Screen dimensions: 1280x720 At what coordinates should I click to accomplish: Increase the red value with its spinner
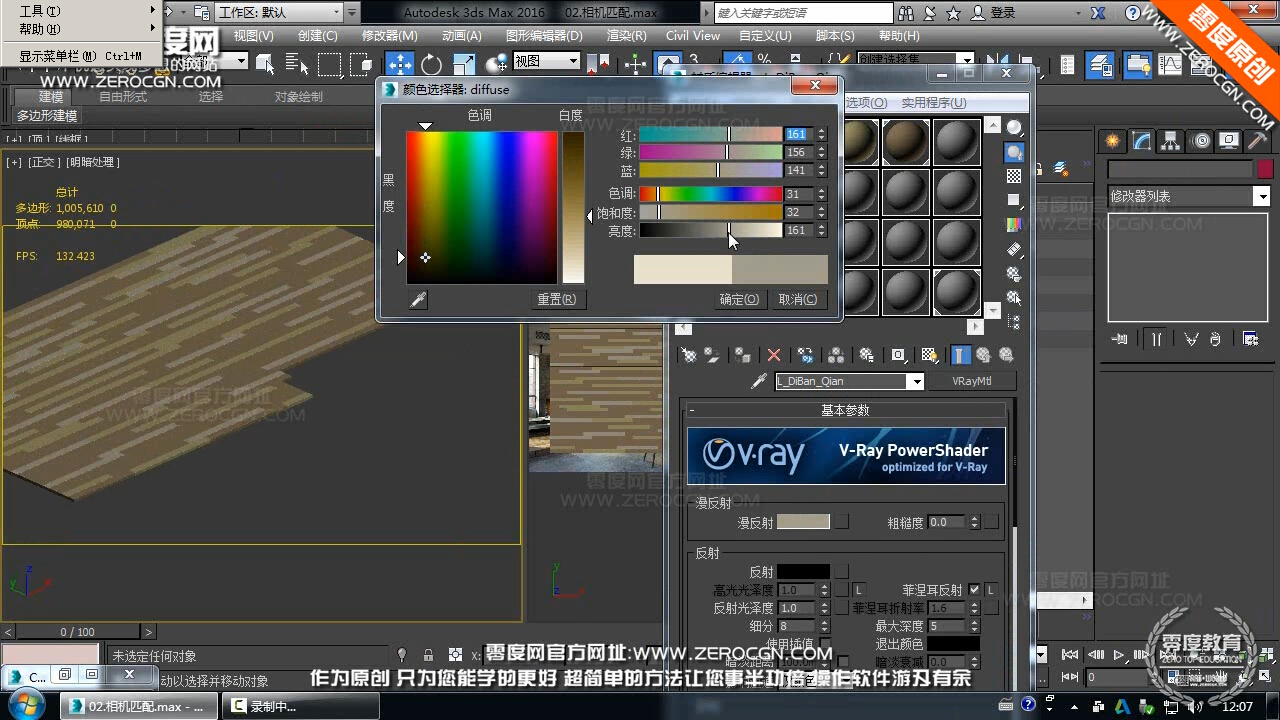pos(821,130)
